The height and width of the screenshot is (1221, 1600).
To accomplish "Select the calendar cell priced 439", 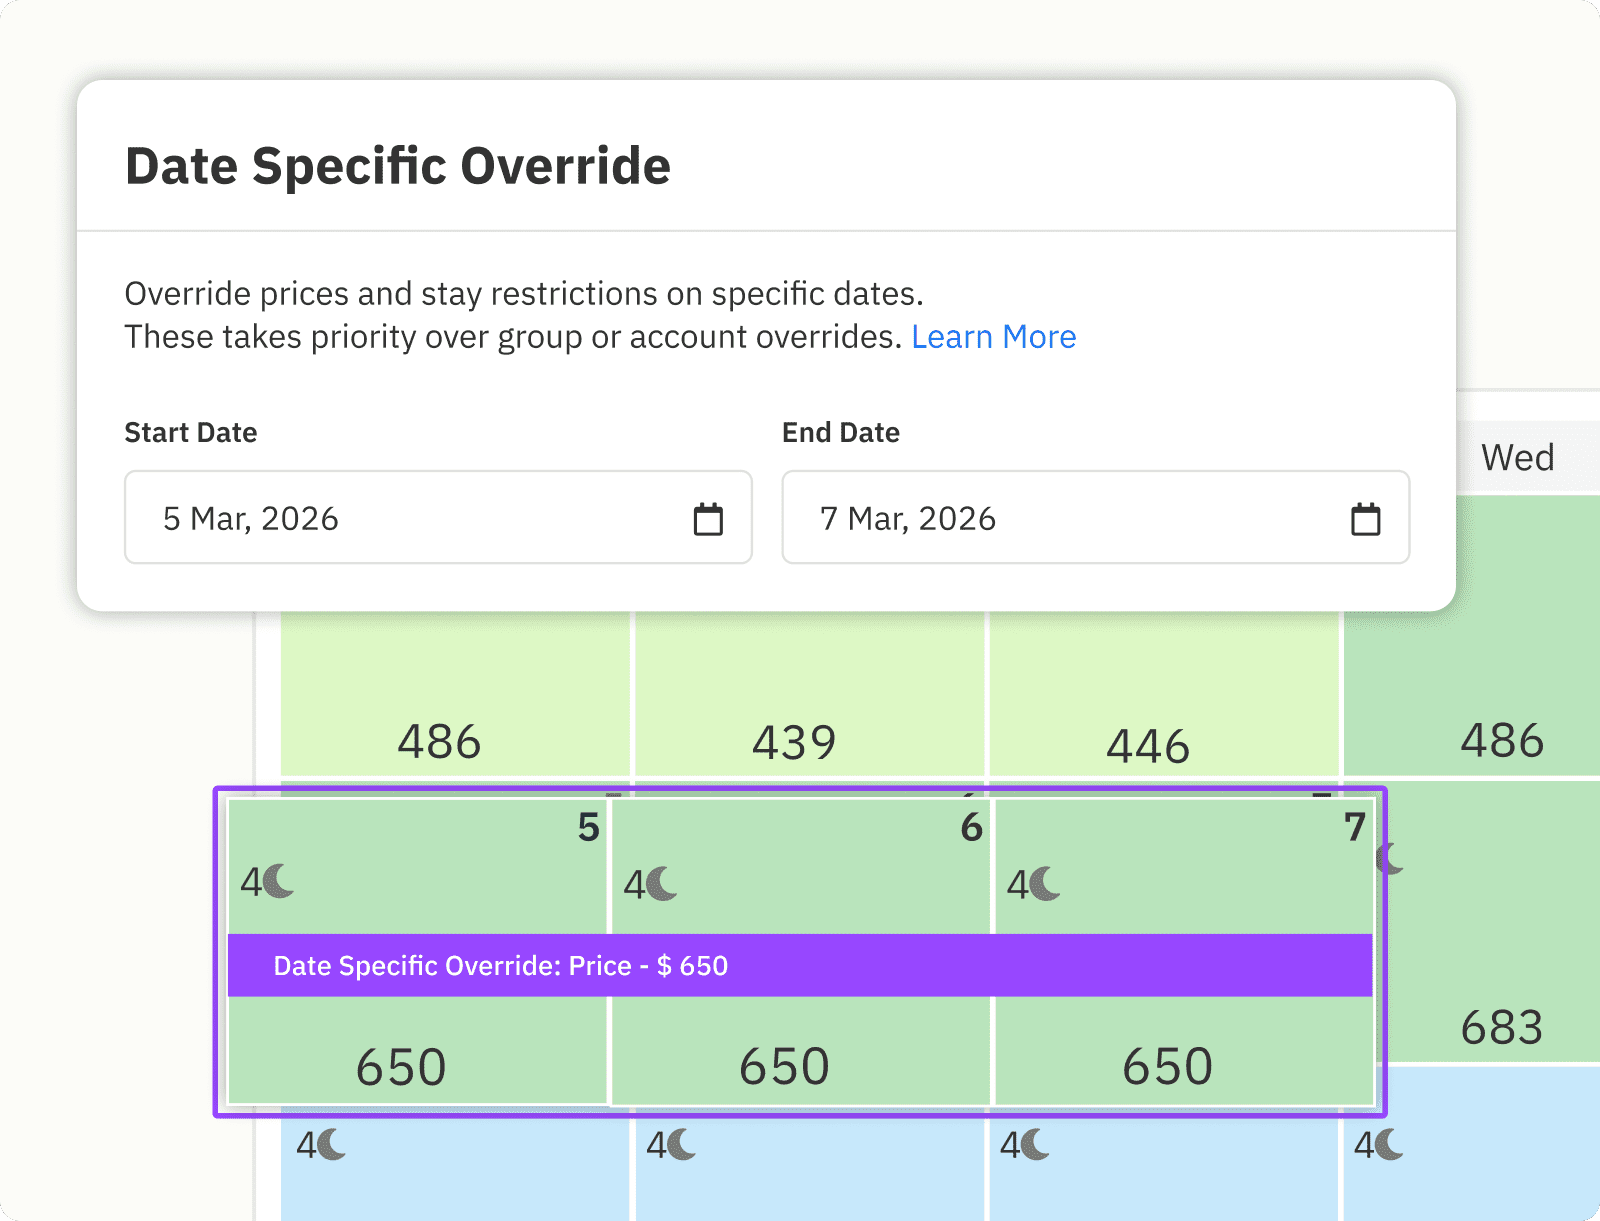I will click(794, 700).
